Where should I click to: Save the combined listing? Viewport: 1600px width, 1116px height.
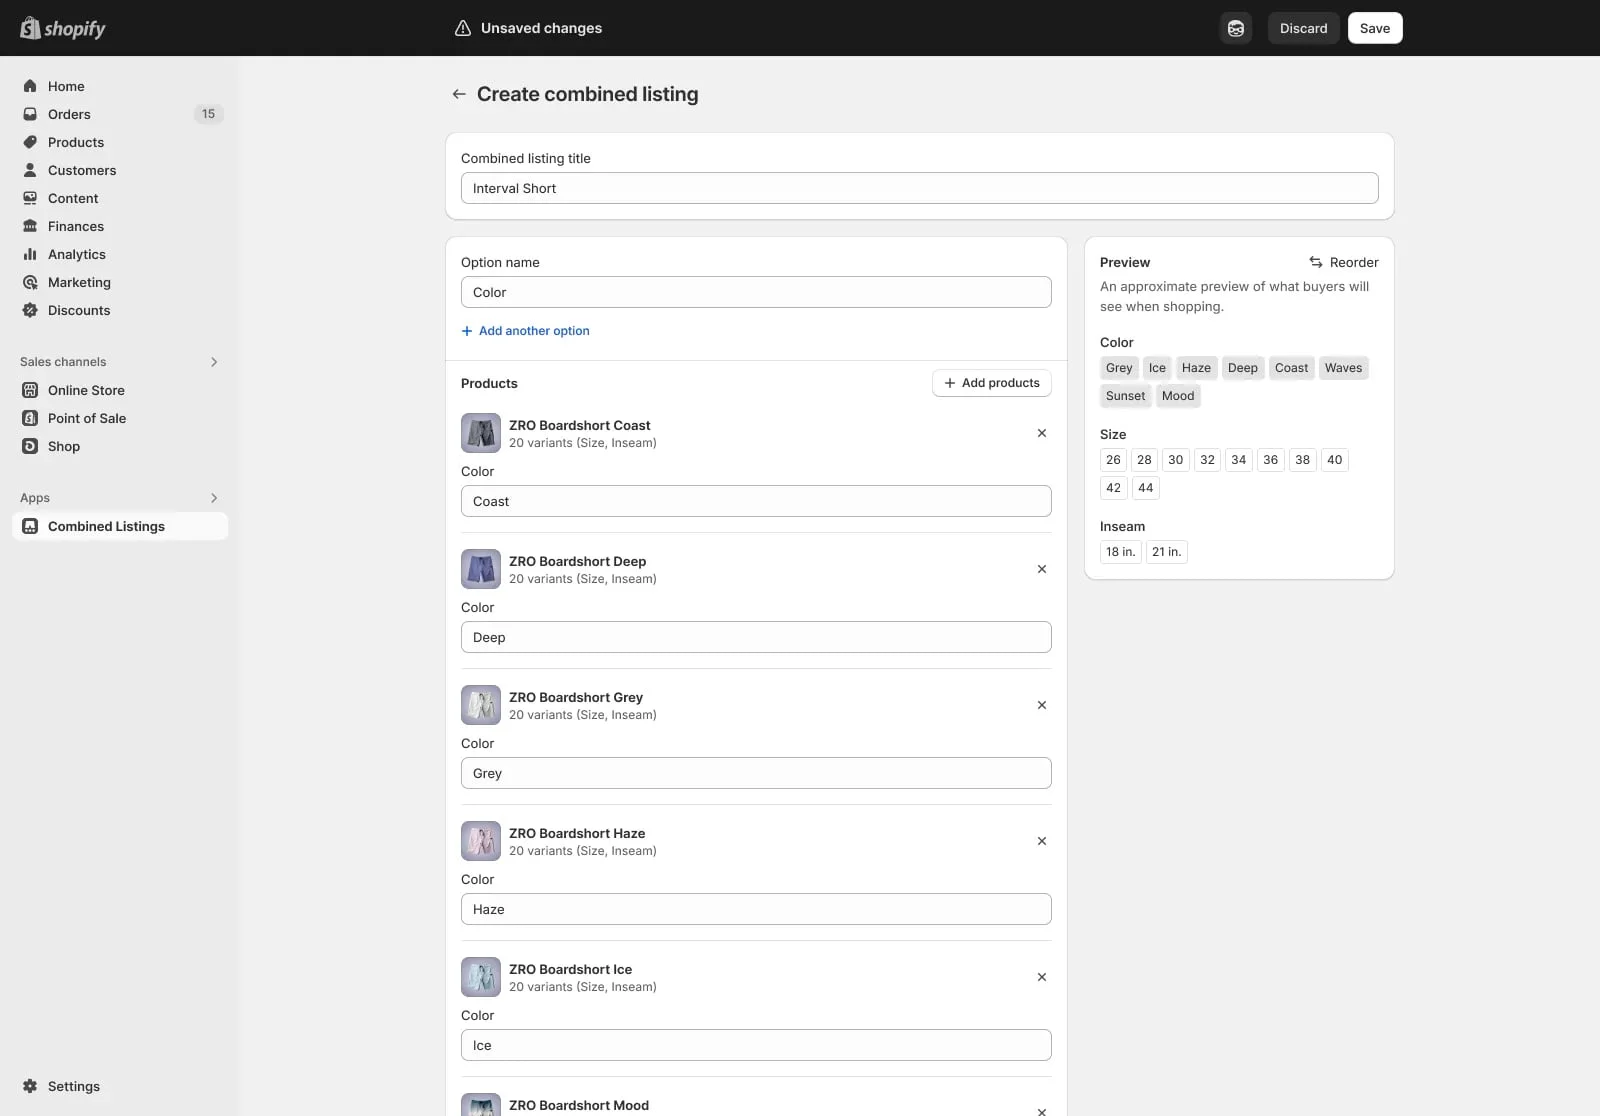pos(1375,28)
